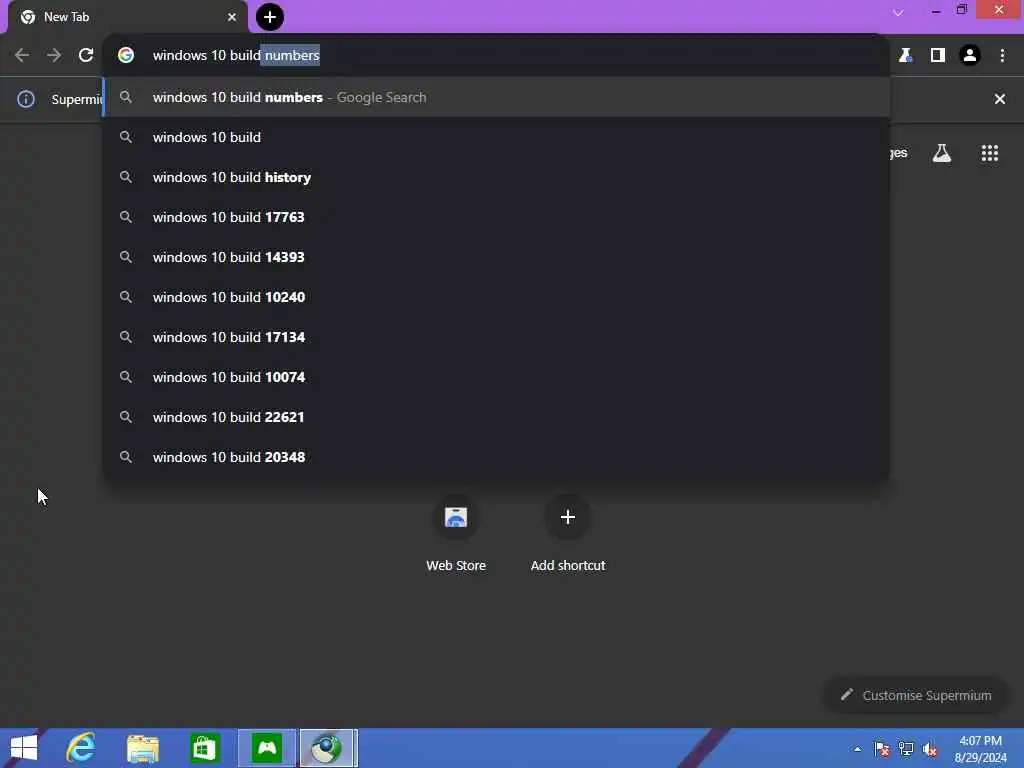Reload the current page
The image size is (1024, 768).
click(86, 56)
